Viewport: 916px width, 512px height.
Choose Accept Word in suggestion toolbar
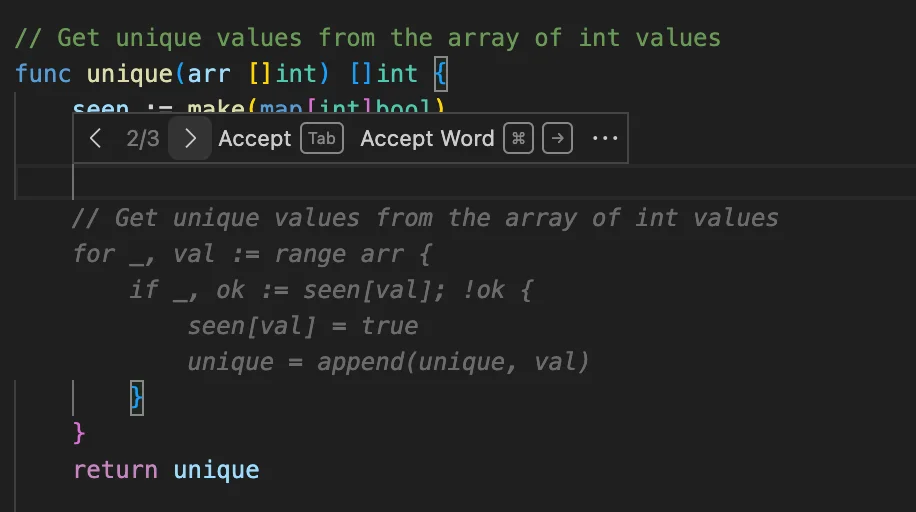click(427, 139)
